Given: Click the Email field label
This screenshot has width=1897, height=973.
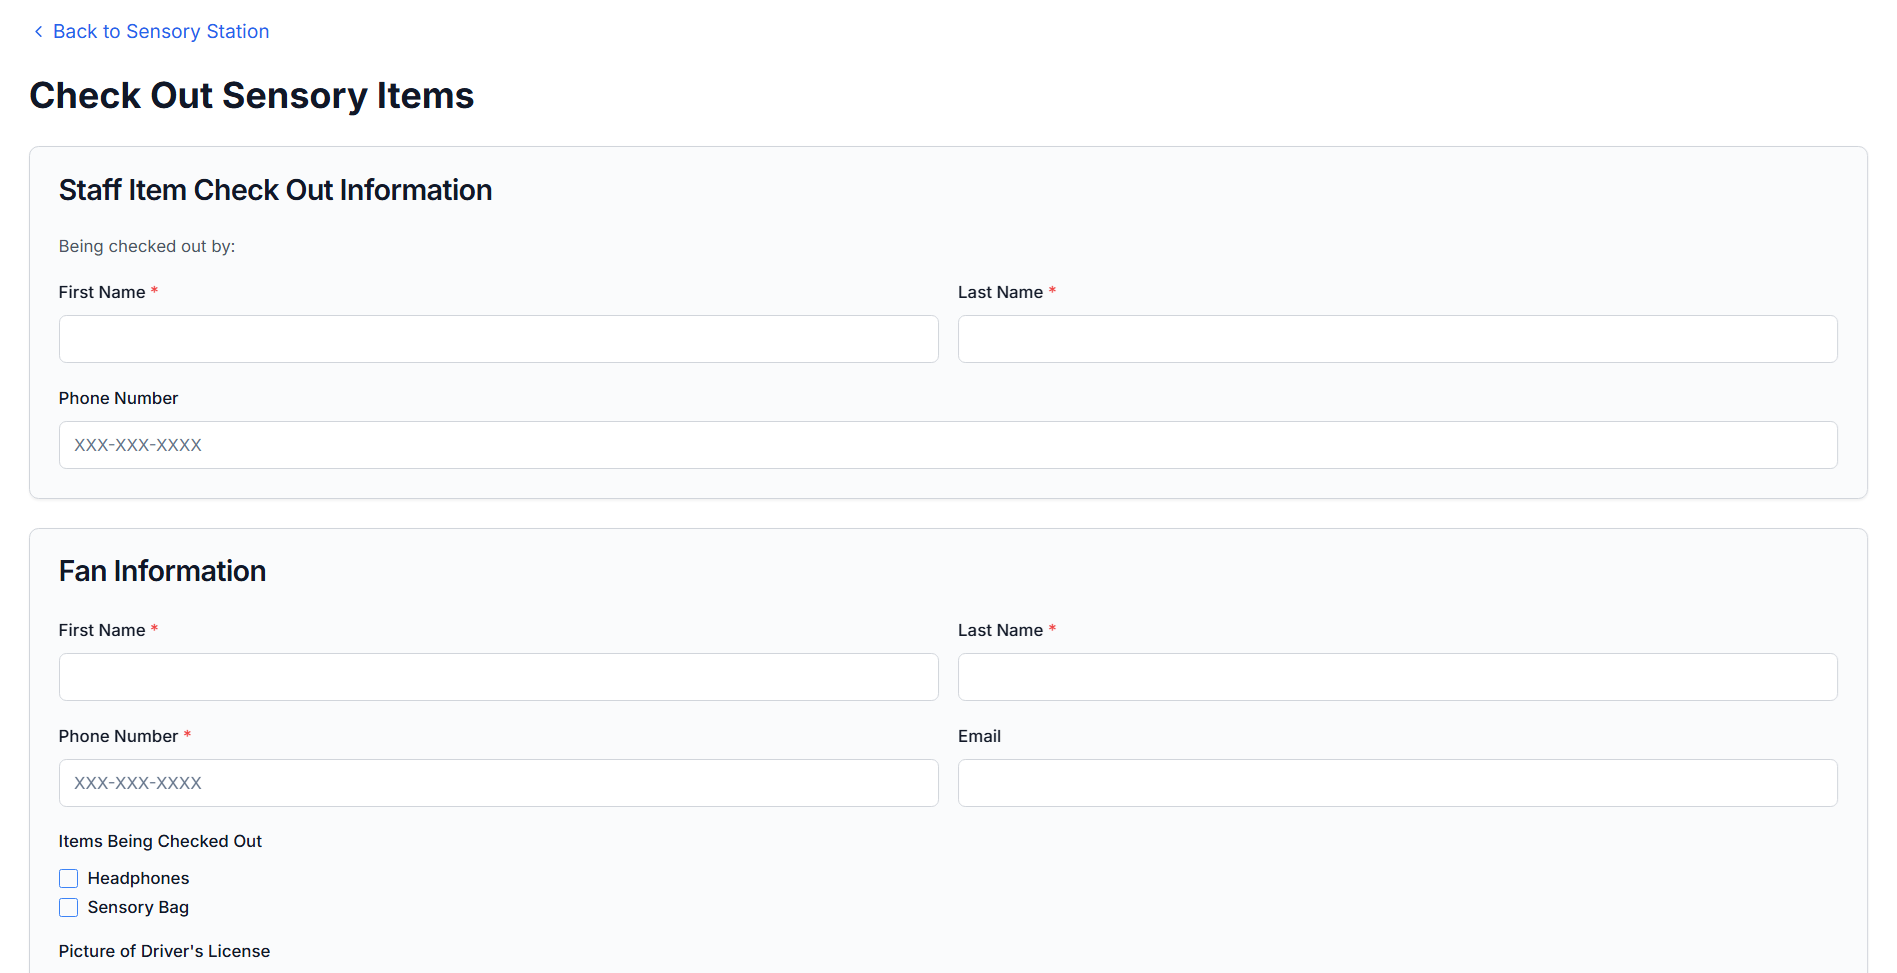Looking at the screenshot, I should [x=979, y=736].
